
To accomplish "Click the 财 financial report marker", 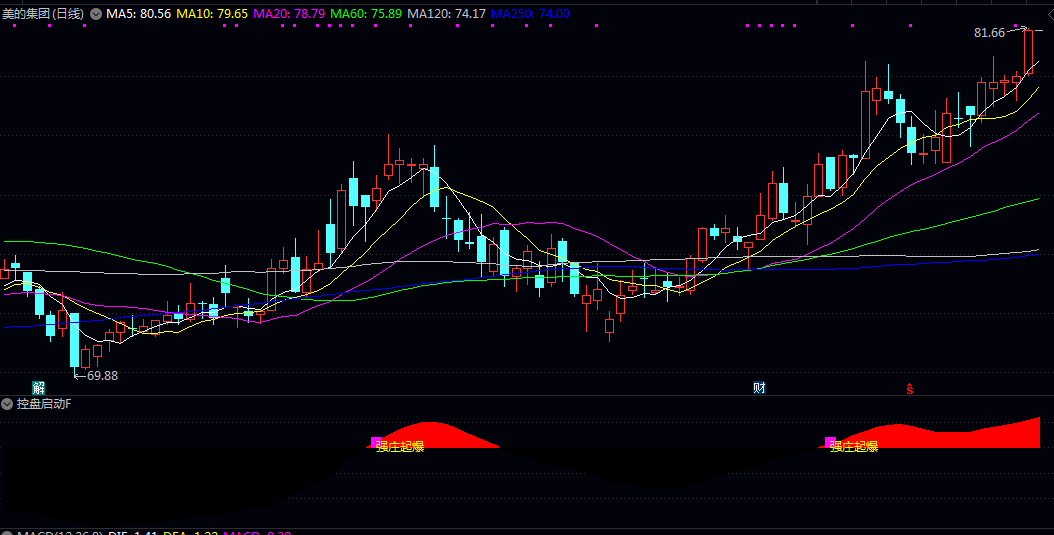I will coord(760,388).
